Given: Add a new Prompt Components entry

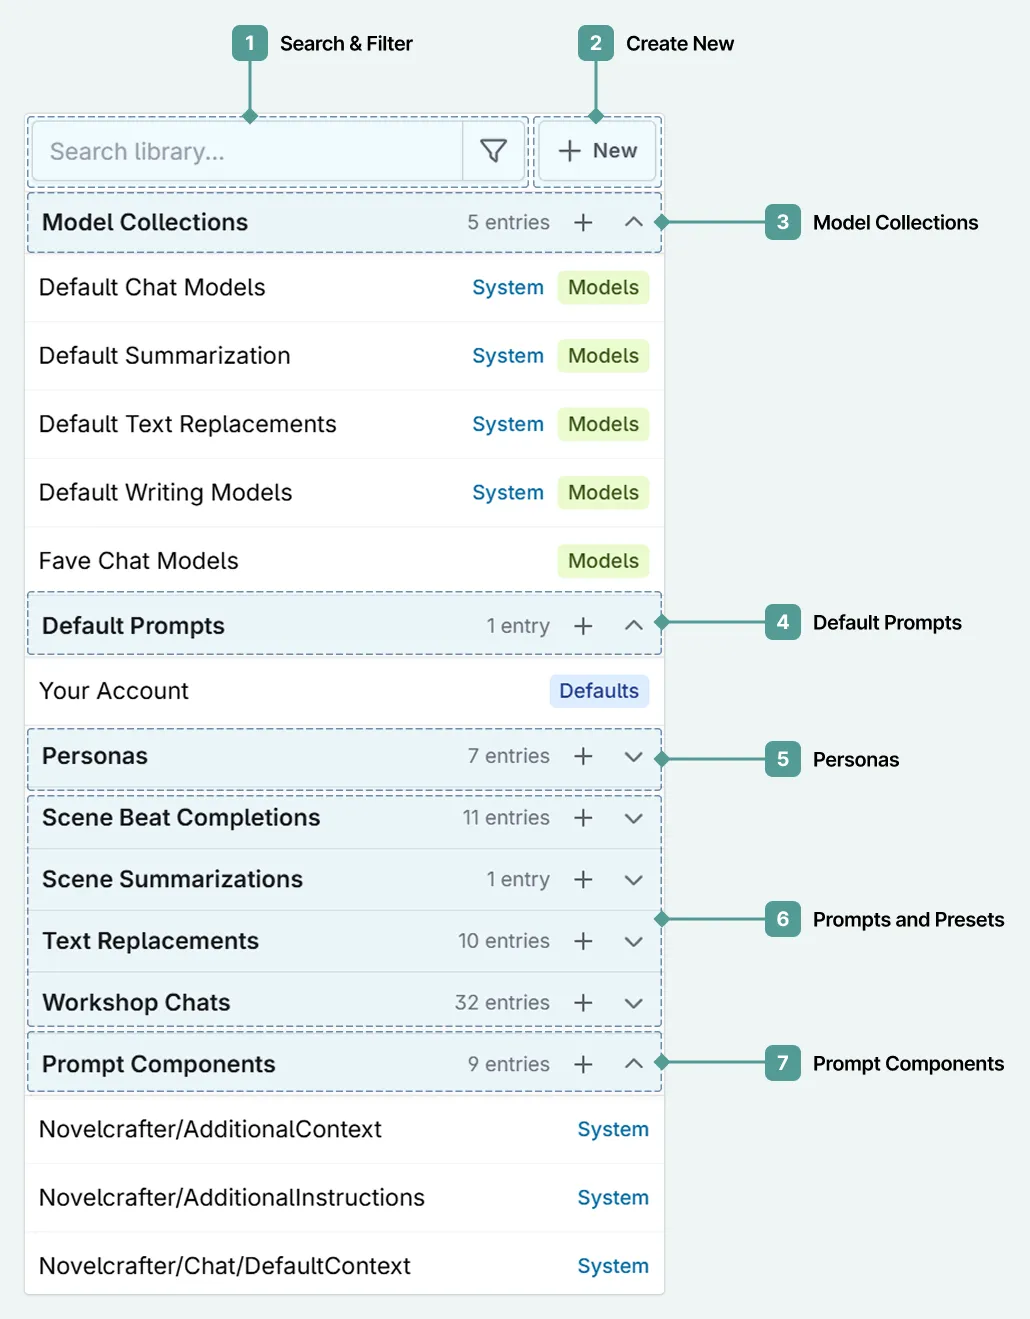Looking at the screenshot, I should (583, 1065).
